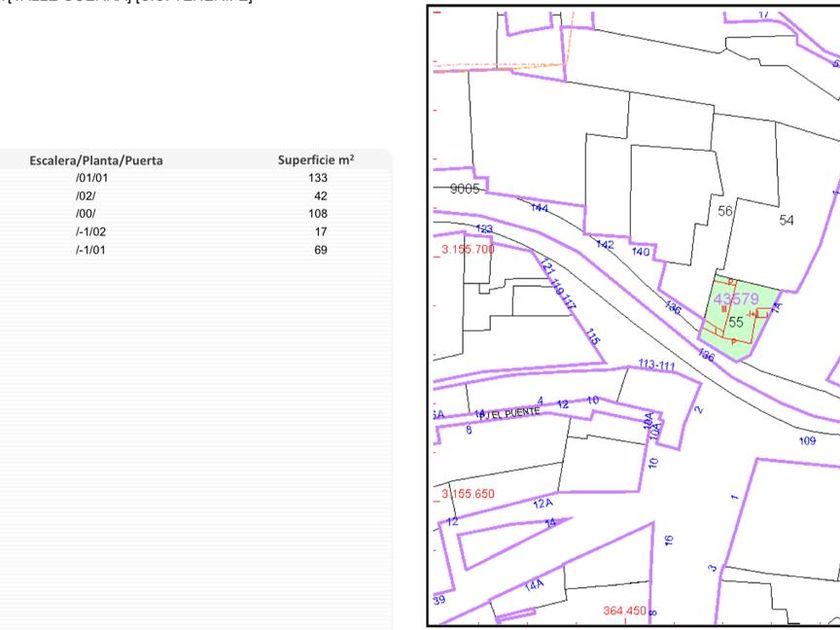Click street number 16 on the map
Image resolution: width=840 pixels, height=630 pixels.
pos(668,541)
